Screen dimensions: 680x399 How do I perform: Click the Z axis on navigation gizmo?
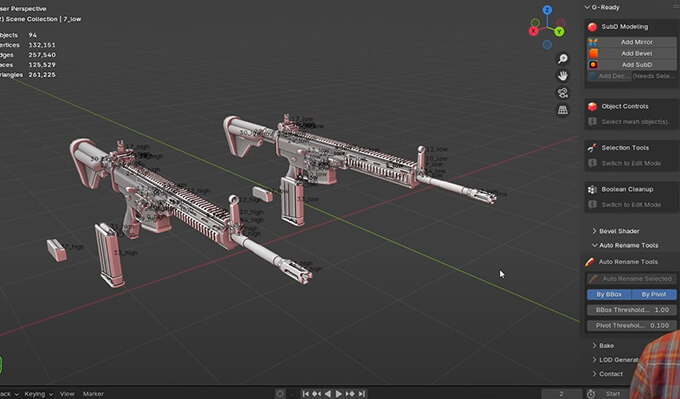[547, 10]
